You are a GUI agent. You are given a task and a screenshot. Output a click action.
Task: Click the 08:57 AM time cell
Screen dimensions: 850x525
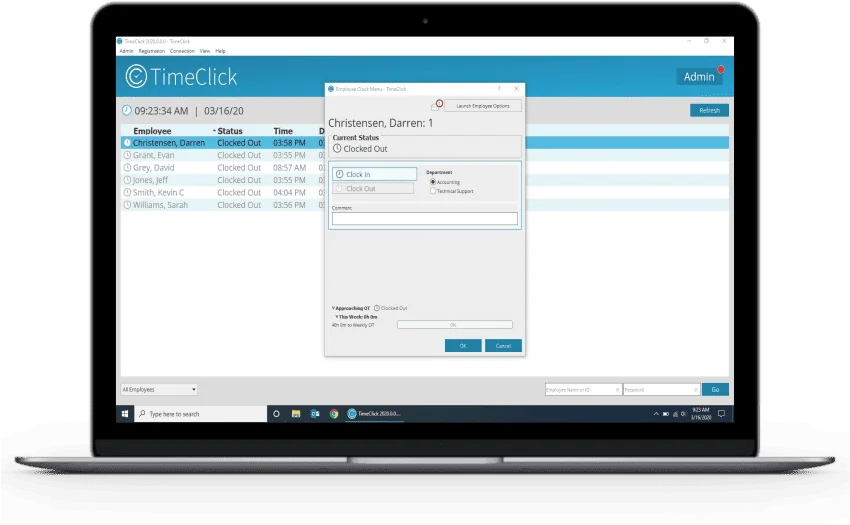[289, 168]
